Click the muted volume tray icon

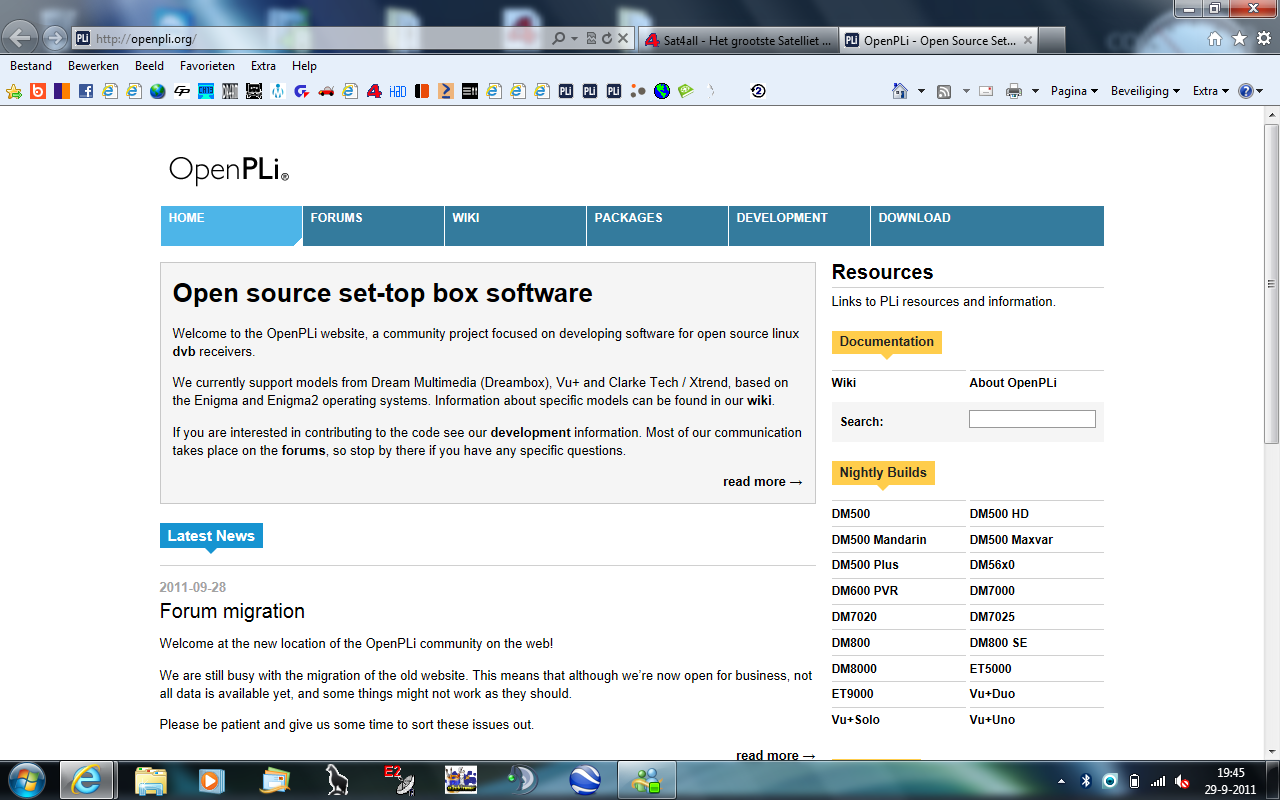(1183, 780)
